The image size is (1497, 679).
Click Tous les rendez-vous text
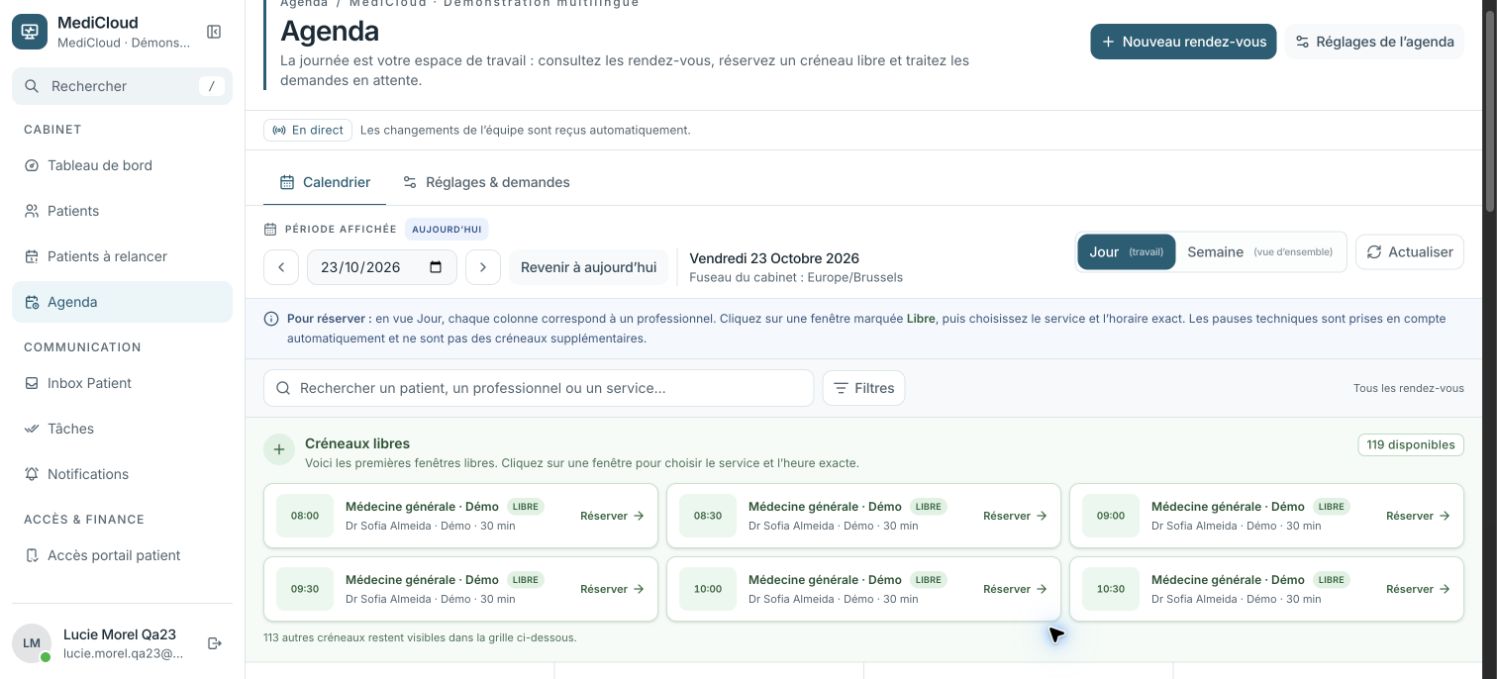tap(1408, 388)
